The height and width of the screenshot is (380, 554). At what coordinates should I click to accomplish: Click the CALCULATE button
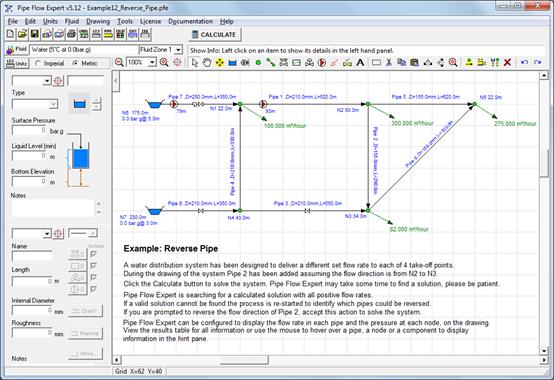(x=214, y=35)
